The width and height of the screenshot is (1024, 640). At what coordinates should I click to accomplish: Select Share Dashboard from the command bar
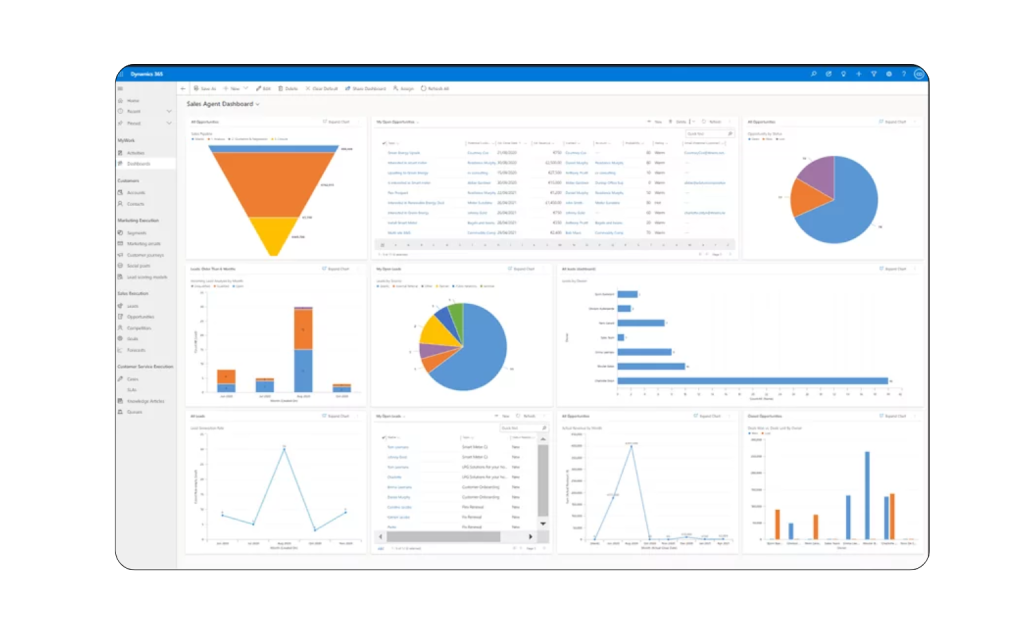point(367,88)
